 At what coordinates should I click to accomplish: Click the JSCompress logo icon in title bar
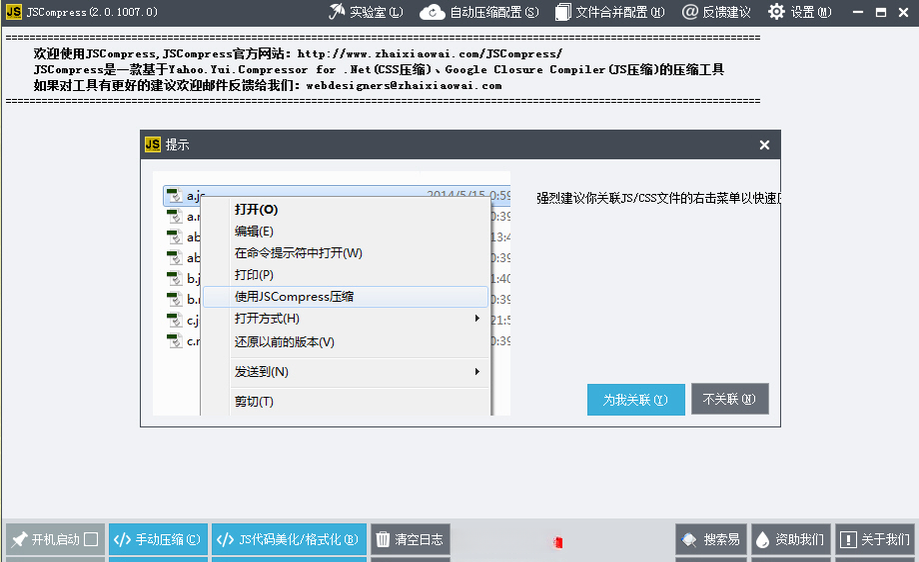pos(13,12)
